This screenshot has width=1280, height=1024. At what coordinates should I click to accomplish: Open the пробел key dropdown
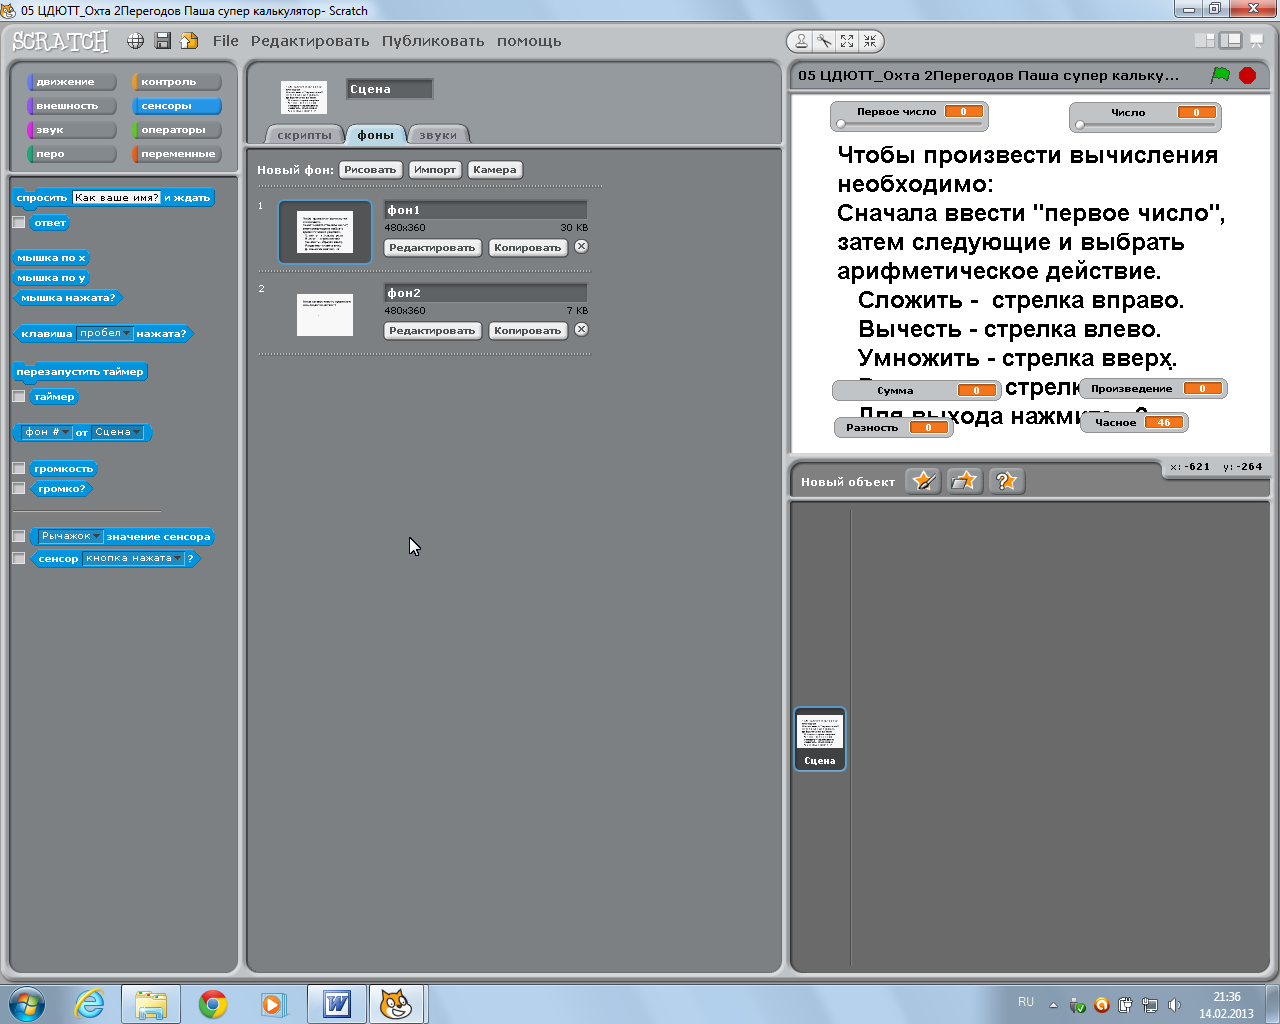pos(105,333)
